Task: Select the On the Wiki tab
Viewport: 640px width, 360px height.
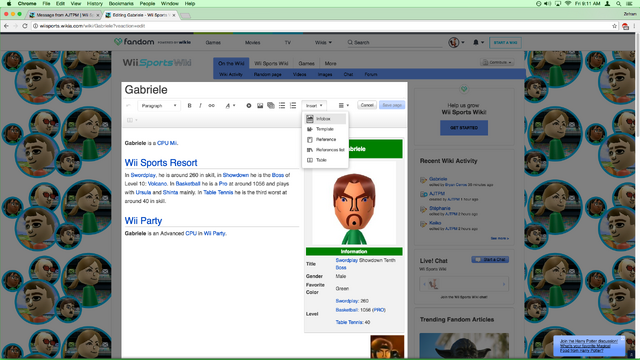Action: point(231,63)
